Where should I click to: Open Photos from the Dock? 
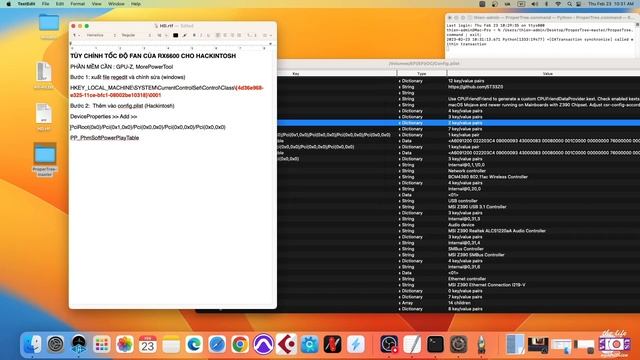click(x=124, y=344)
